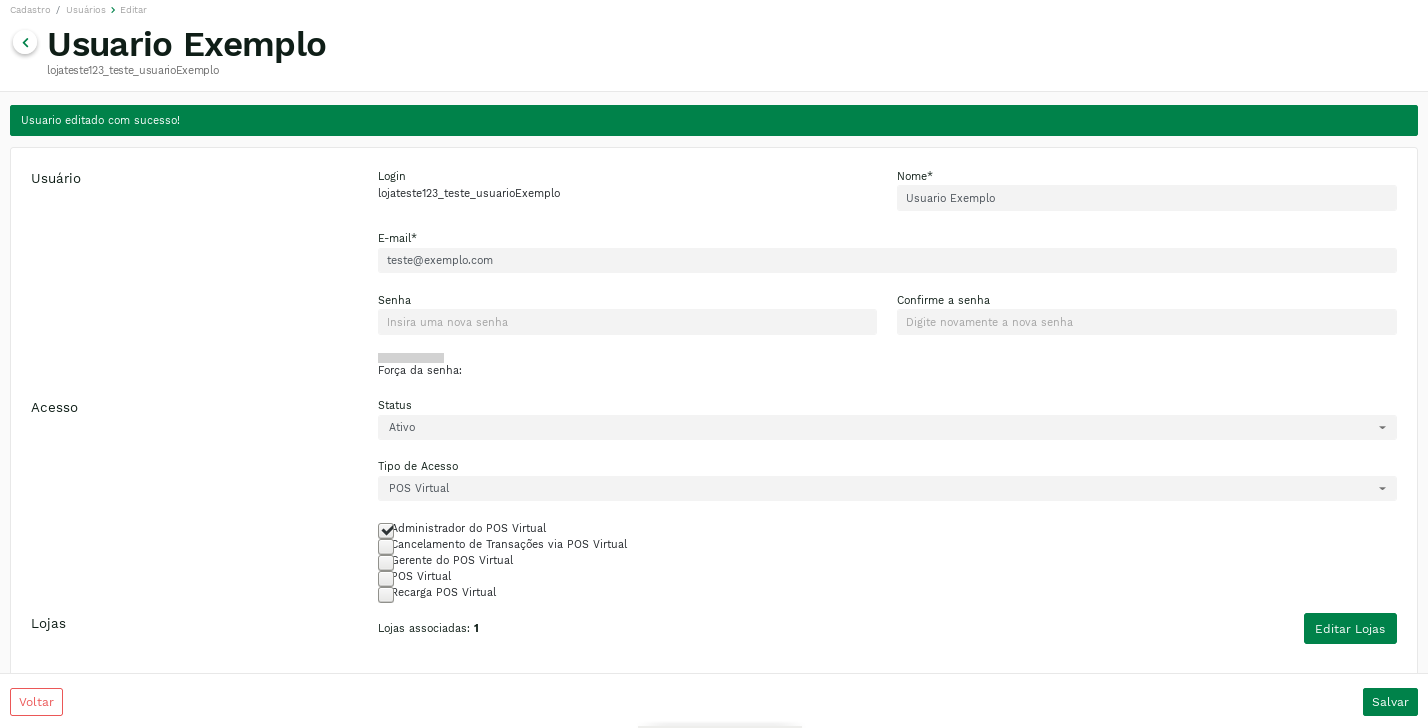Screen dimensions: 1428x728
Task: Click the Senha password field
Action: pos(627,322)
